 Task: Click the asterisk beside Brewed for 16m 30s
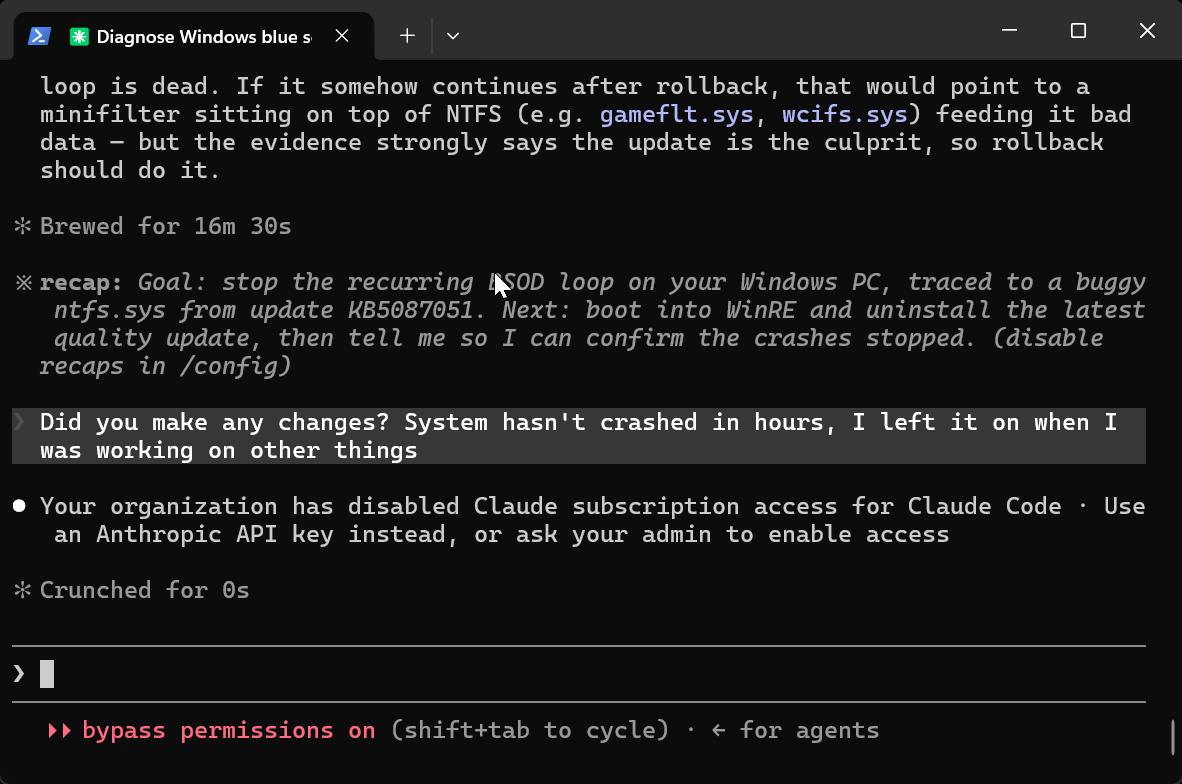coord(23,226)
